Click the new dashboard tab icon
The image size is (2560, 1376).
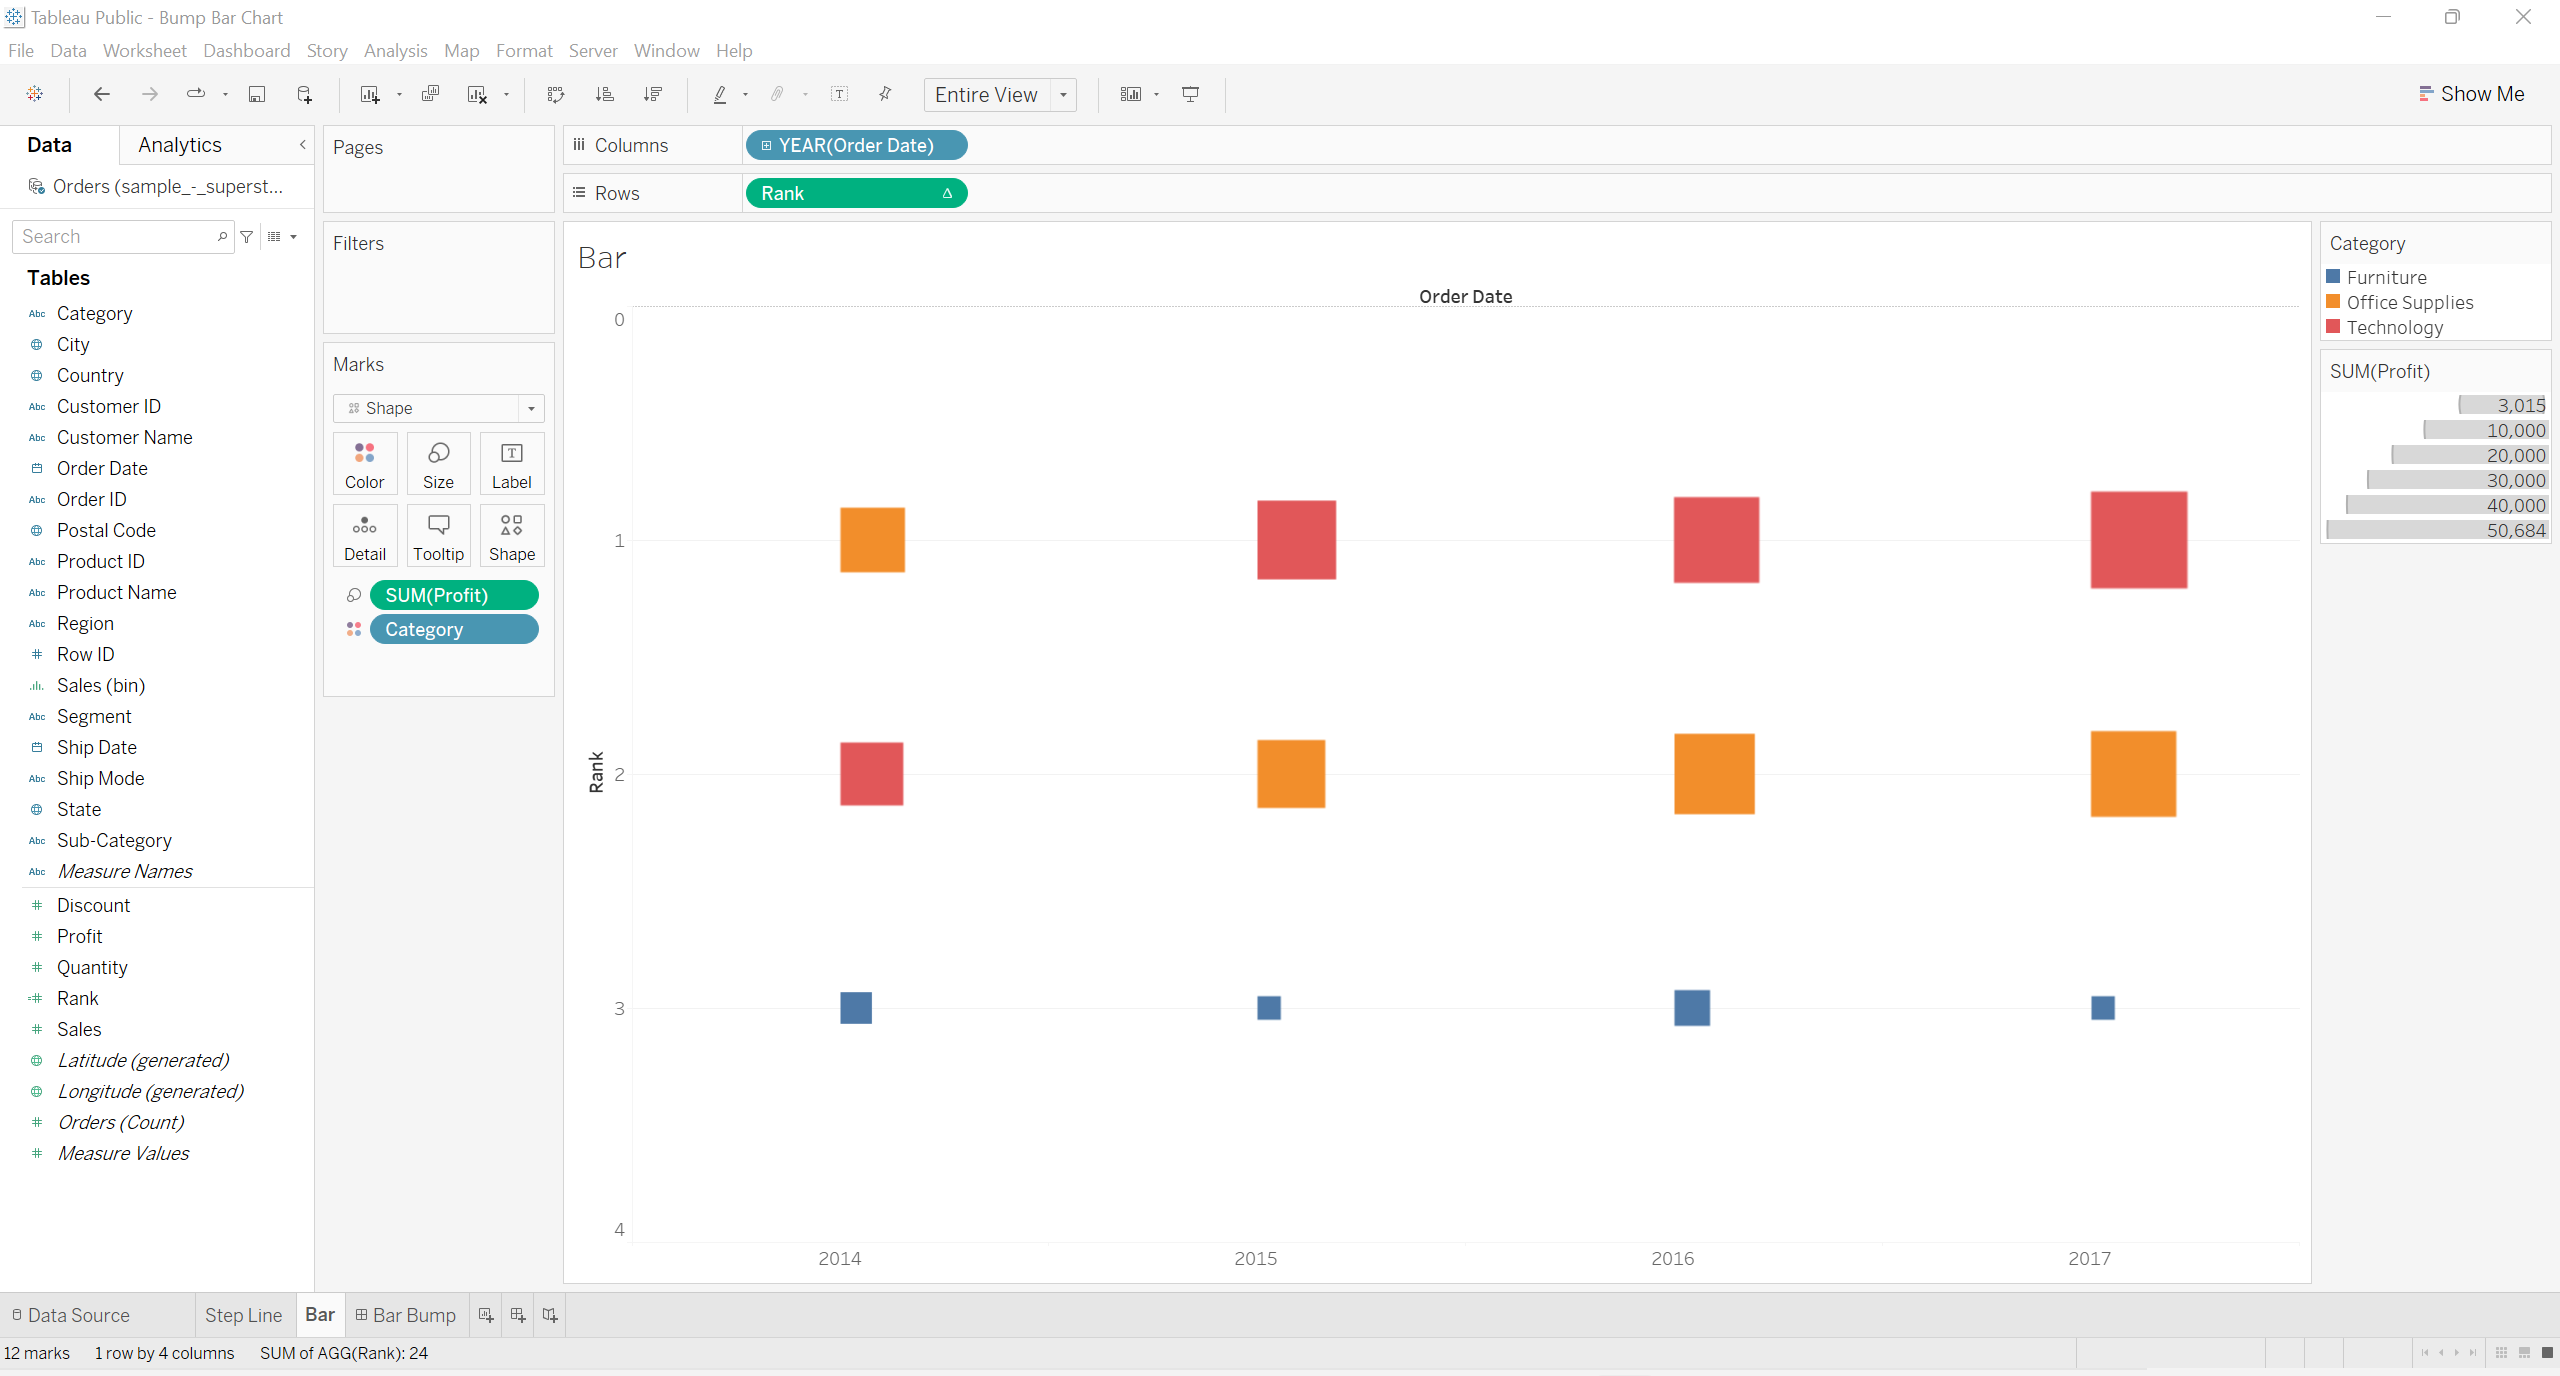[517, 1315]
